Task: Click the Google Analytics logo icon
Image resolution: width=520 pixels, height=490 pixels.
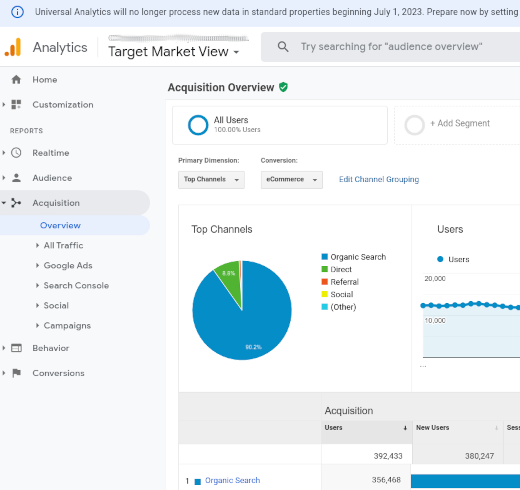Action: tap(13, 47)
